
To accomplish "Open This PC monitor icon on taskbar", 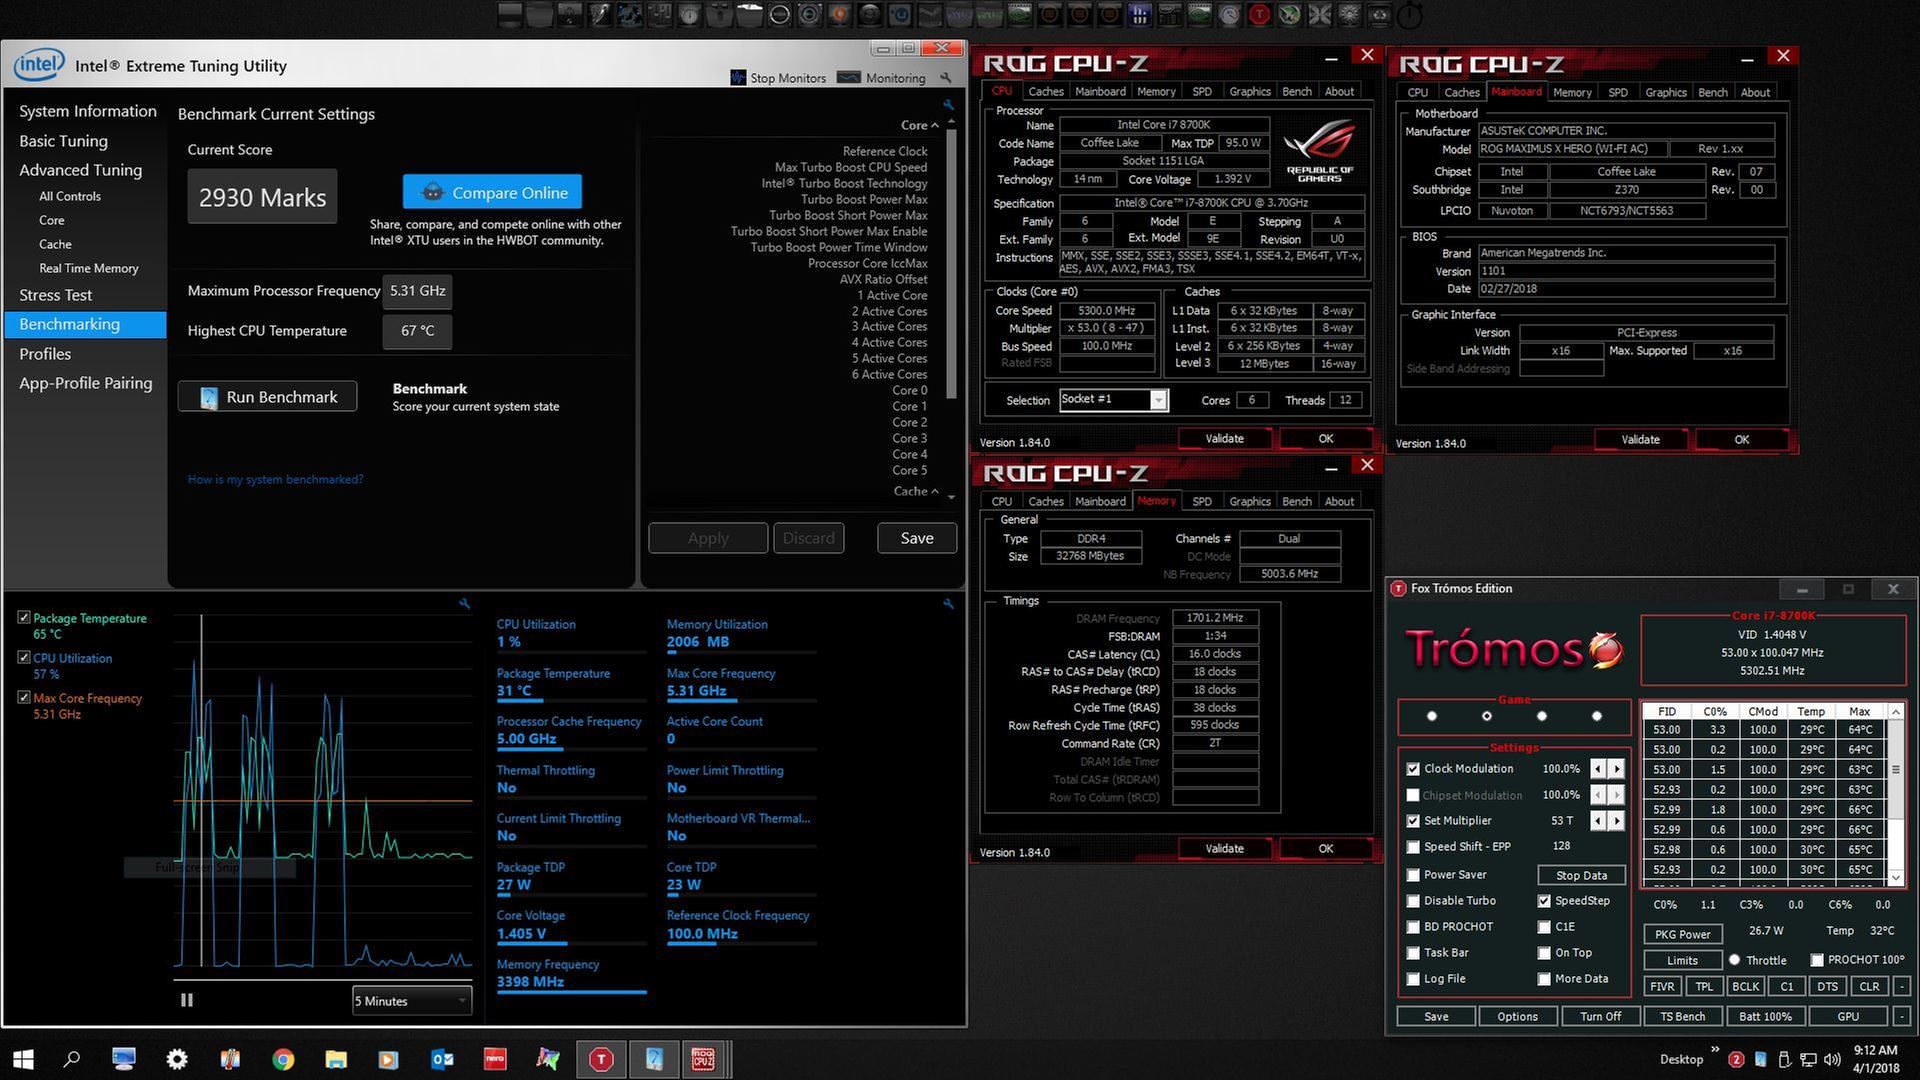I will (x=124, y=1059).
